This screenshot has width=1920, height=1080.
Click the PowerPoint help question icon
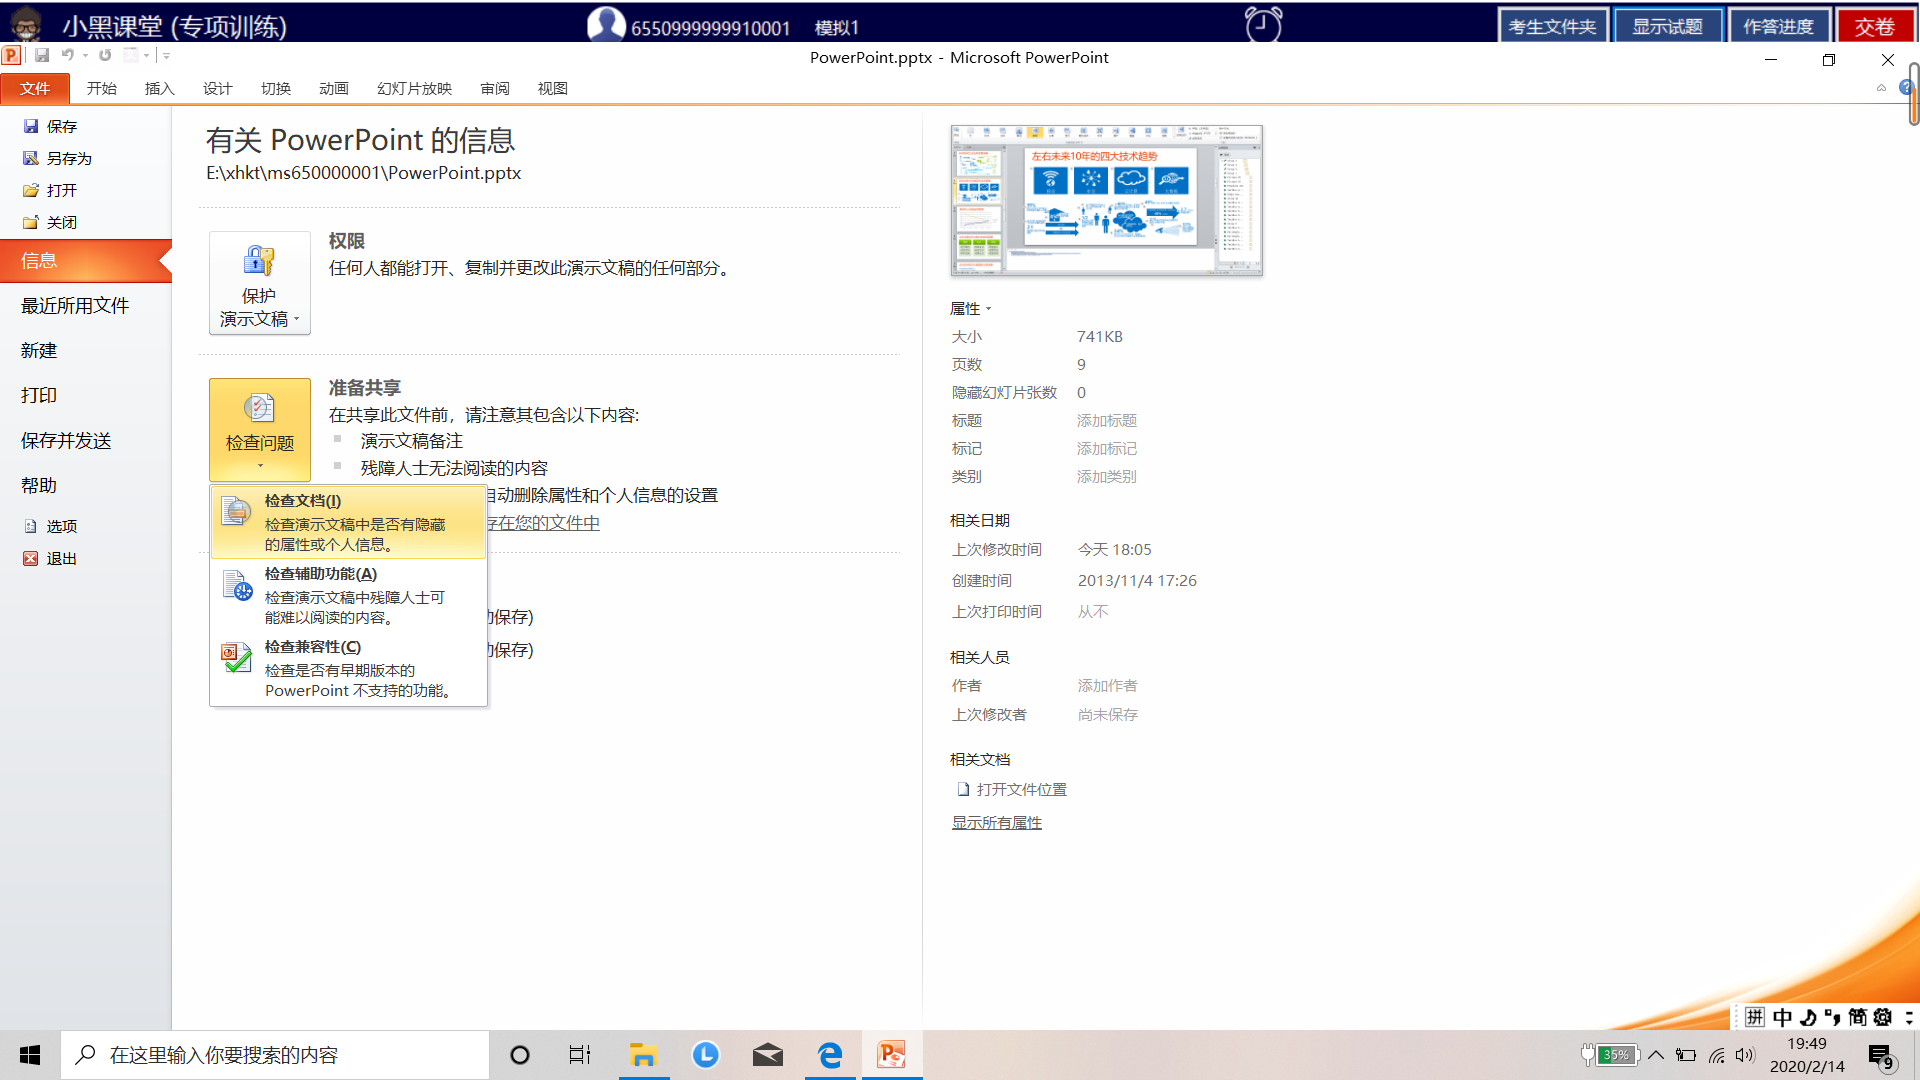point(1906,88)
